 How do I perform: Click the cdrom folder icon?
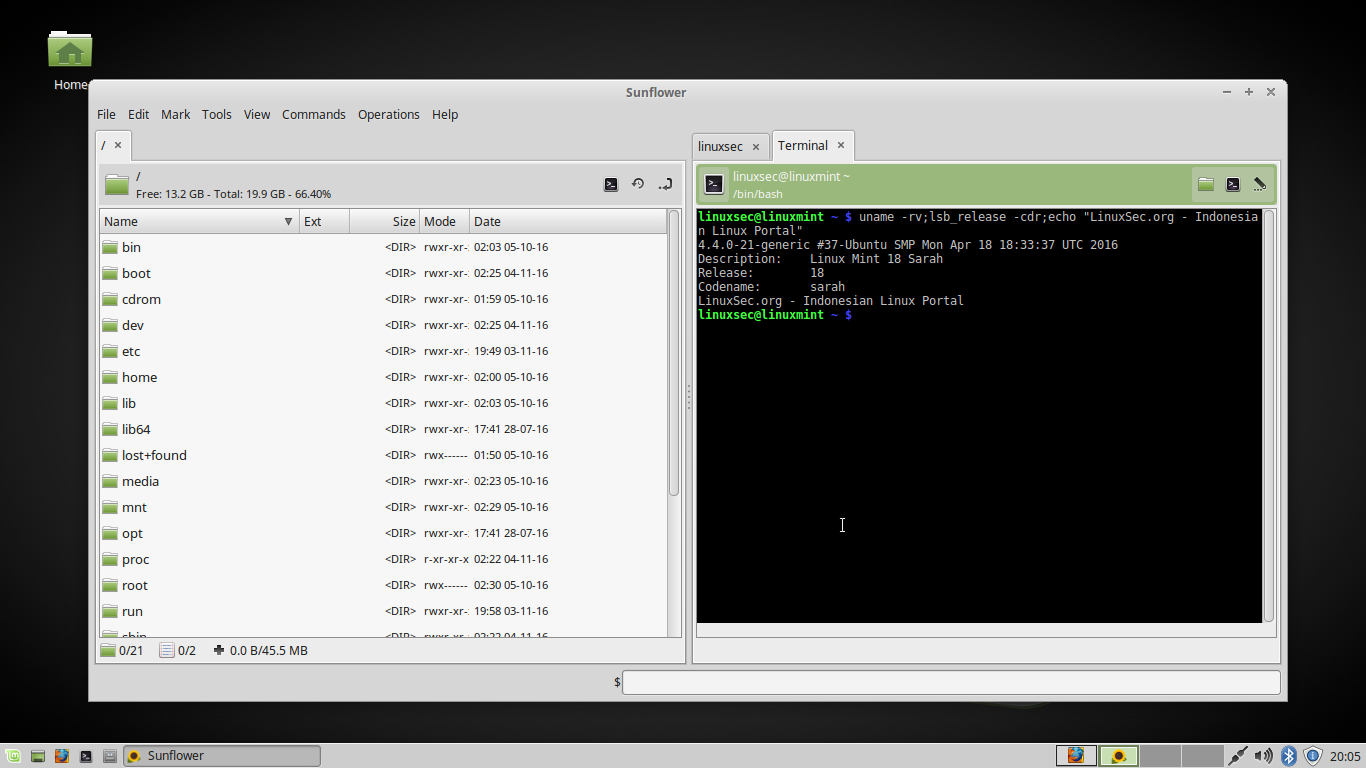pos(110,299)
